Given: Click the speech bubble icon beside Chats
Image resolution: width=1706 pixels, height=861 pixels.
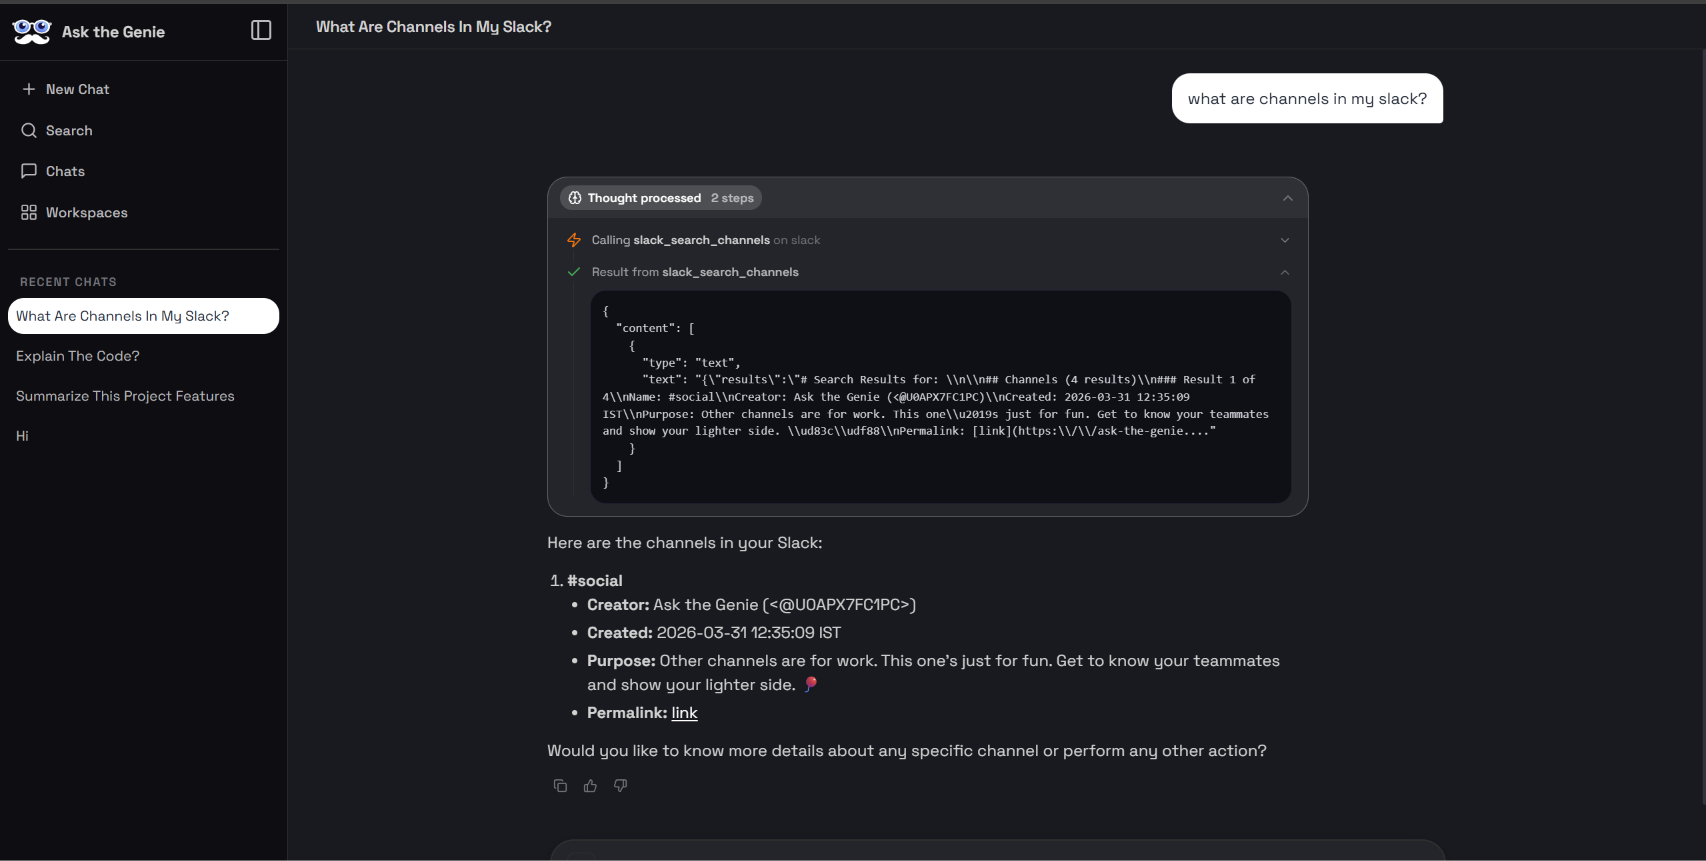Looking at the screenshot, I should click(x=29, y=171).
